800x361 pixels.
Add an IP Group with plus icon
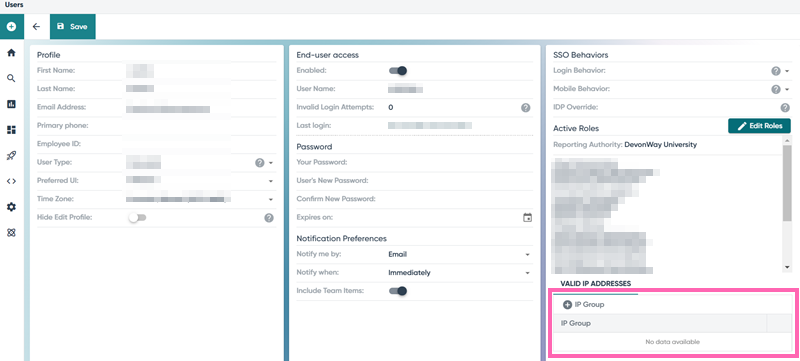pyautogui.click(x=567, y=305)
